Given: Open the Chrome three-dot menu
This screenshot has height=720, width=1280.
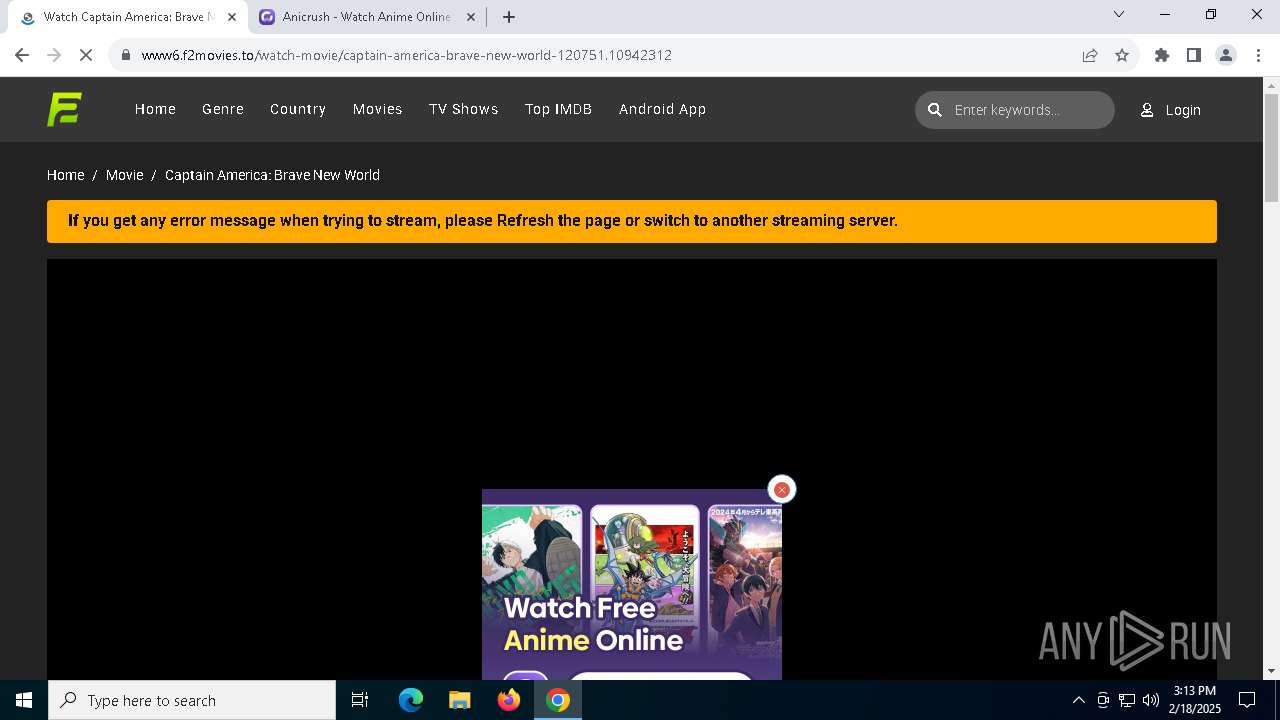Looking at the screenshot, I should click(x=1258, y=55).
